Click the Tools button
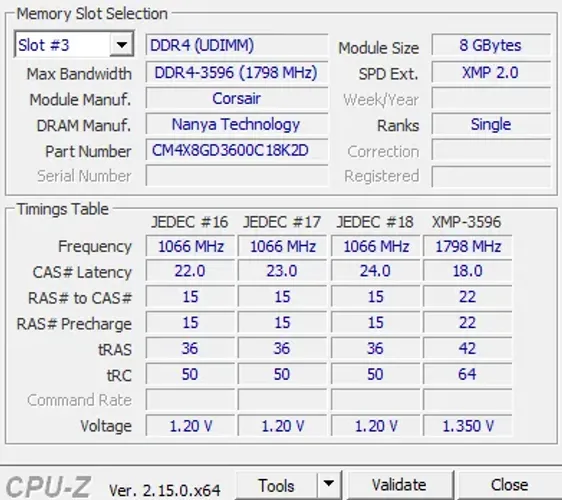Viewport: 562px width, 500px height. pyautogui.click(x=276, y=485)
